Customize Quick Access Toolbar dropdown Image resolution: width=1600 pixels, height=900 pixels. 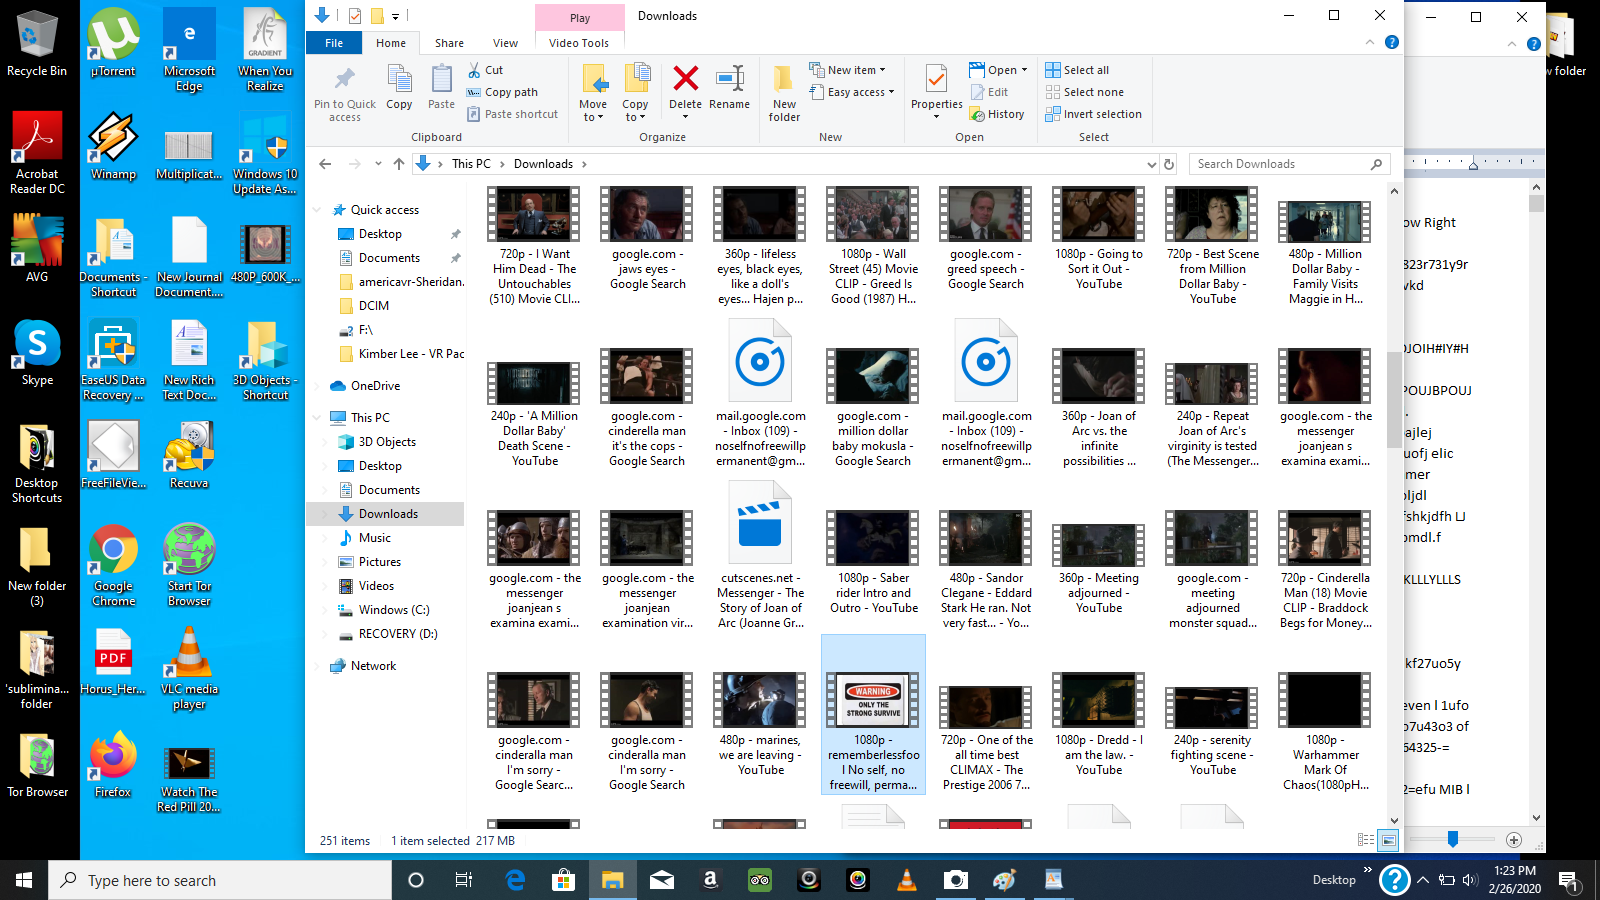395,16
